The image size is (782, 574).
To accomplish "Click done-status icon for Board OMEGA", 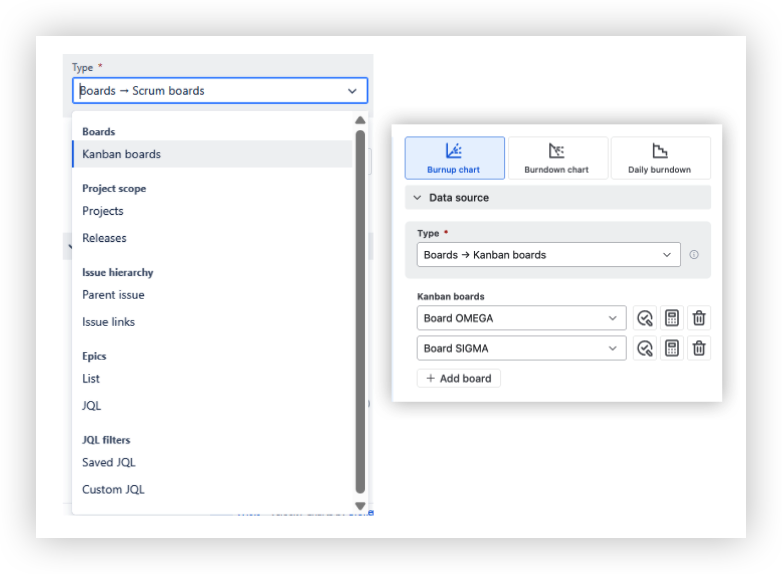I will pyautogui.click(x=644, y=318).
